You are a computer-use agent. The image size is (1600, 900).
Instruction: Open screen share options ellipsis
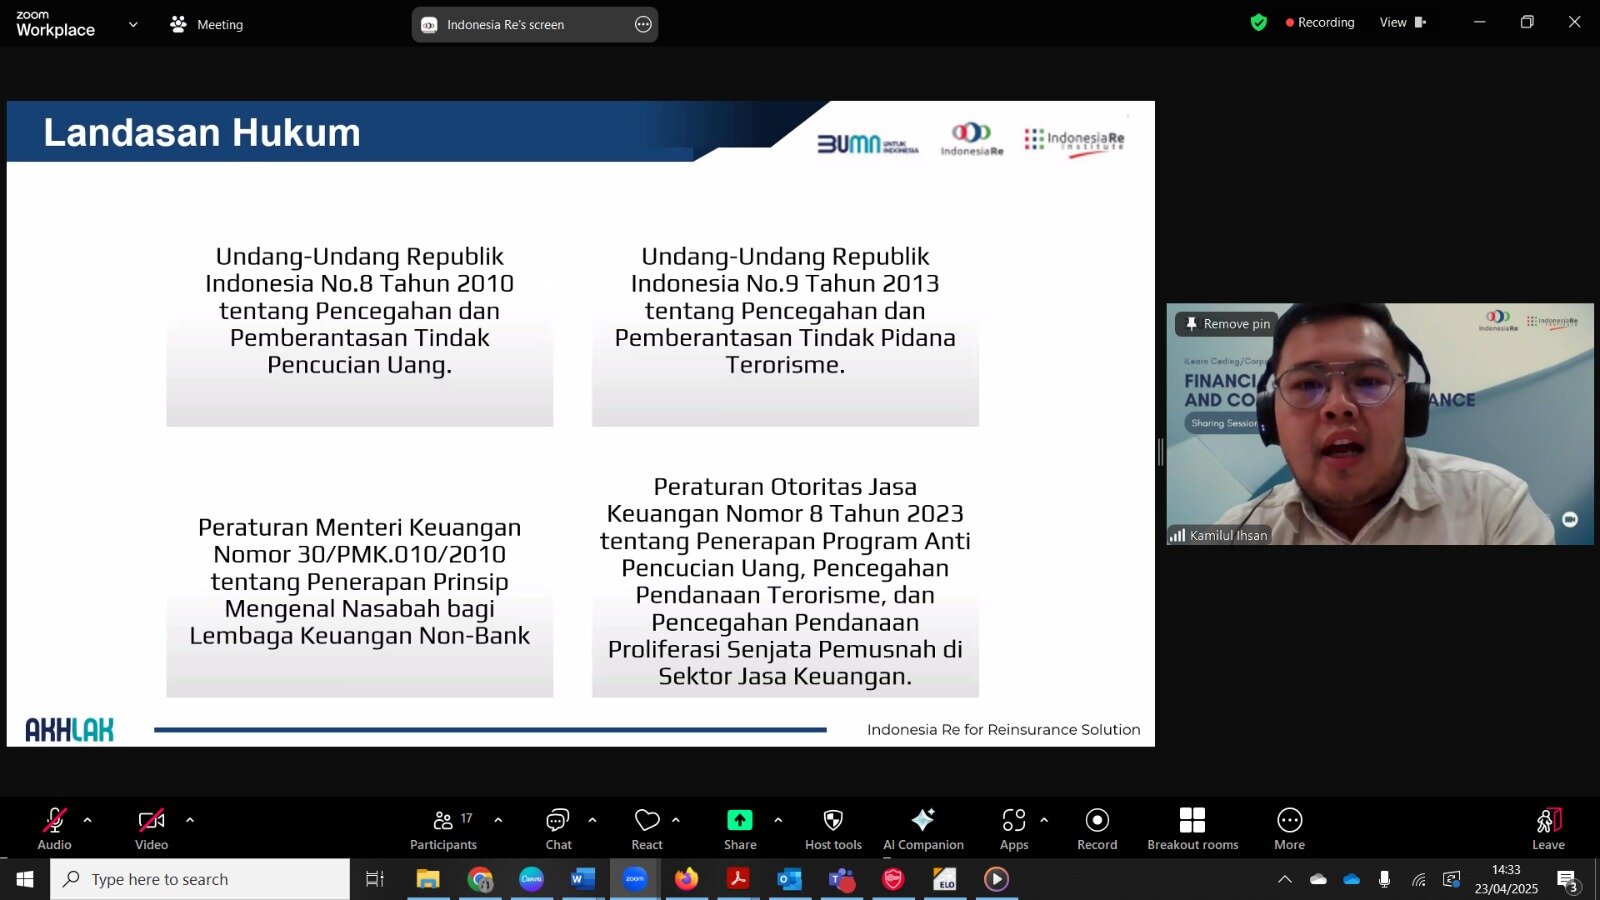643,24
